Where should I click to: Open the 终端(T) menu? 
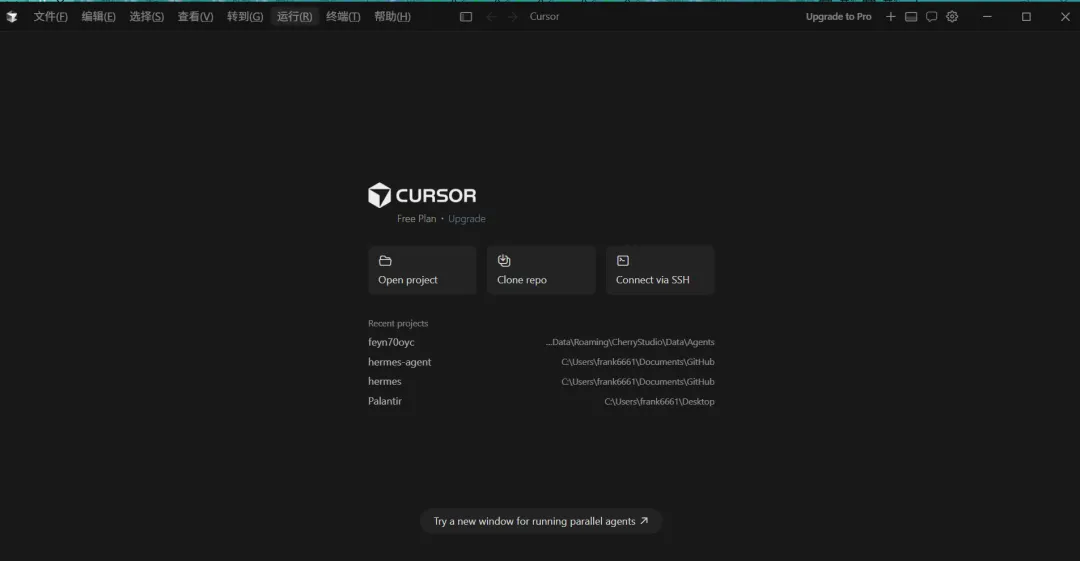(343, 17)
